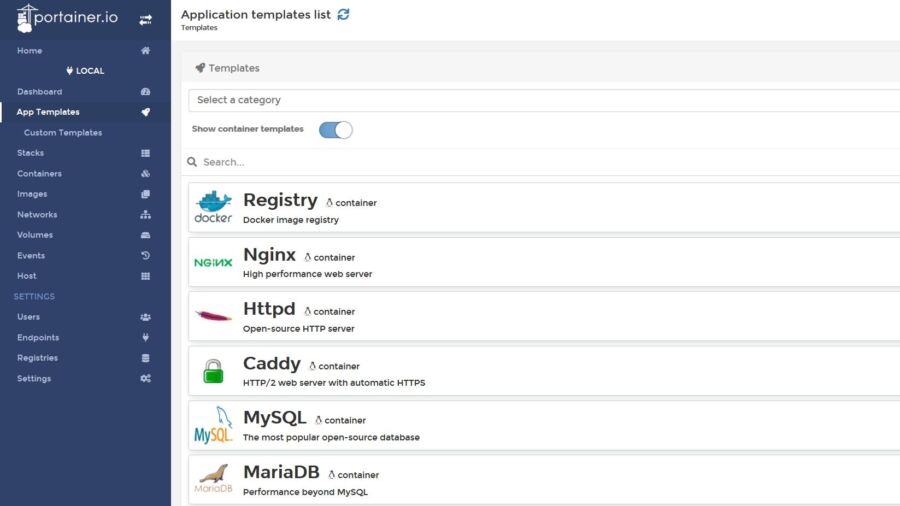900x506 pixels.
Task: Select the MariaDB template title
Action: [281, 472]
